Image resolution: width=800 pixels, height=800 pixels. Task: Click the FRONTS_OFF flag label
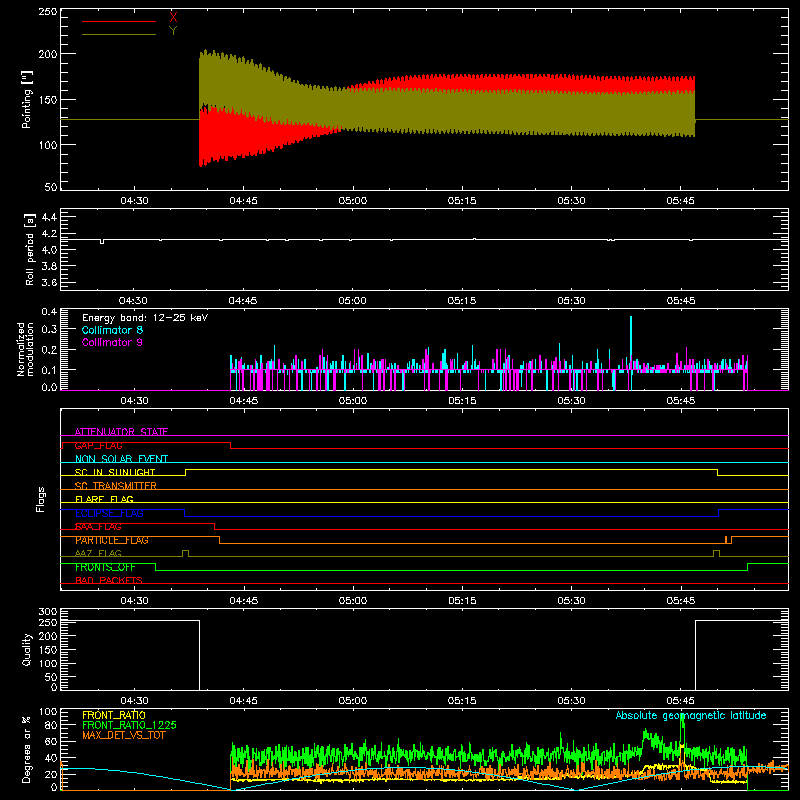105,567
